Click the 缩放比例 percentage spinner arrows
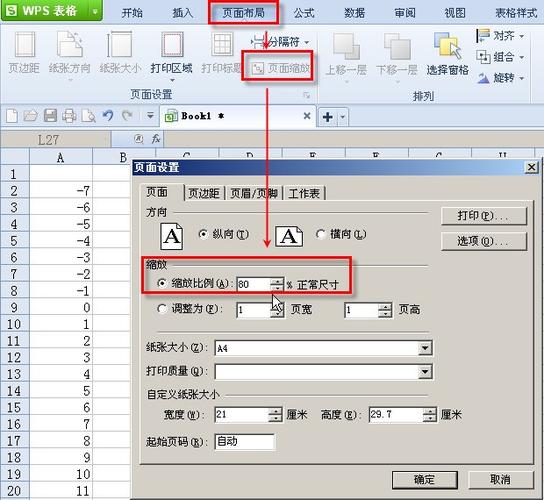This screenshot has height=500, width=544. [277, 284]
